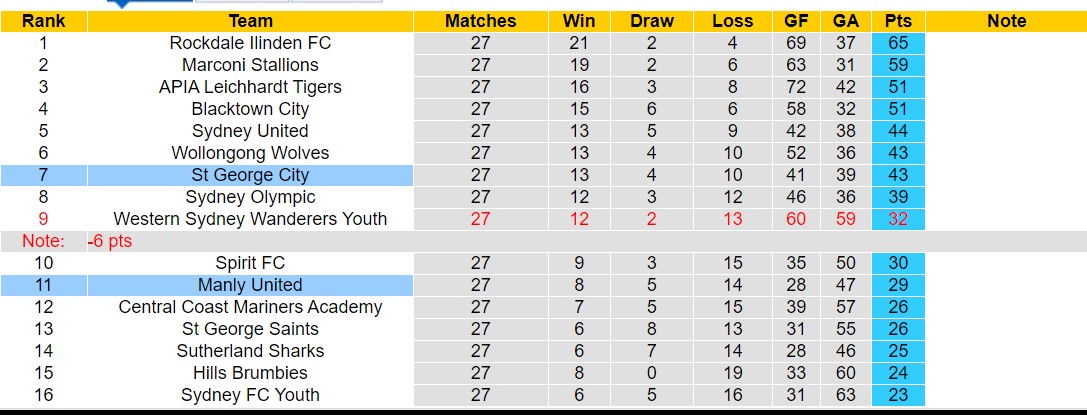Click Hills Brumbies team name
Viewport: 1087px width, 415px height.
point(250,373)
